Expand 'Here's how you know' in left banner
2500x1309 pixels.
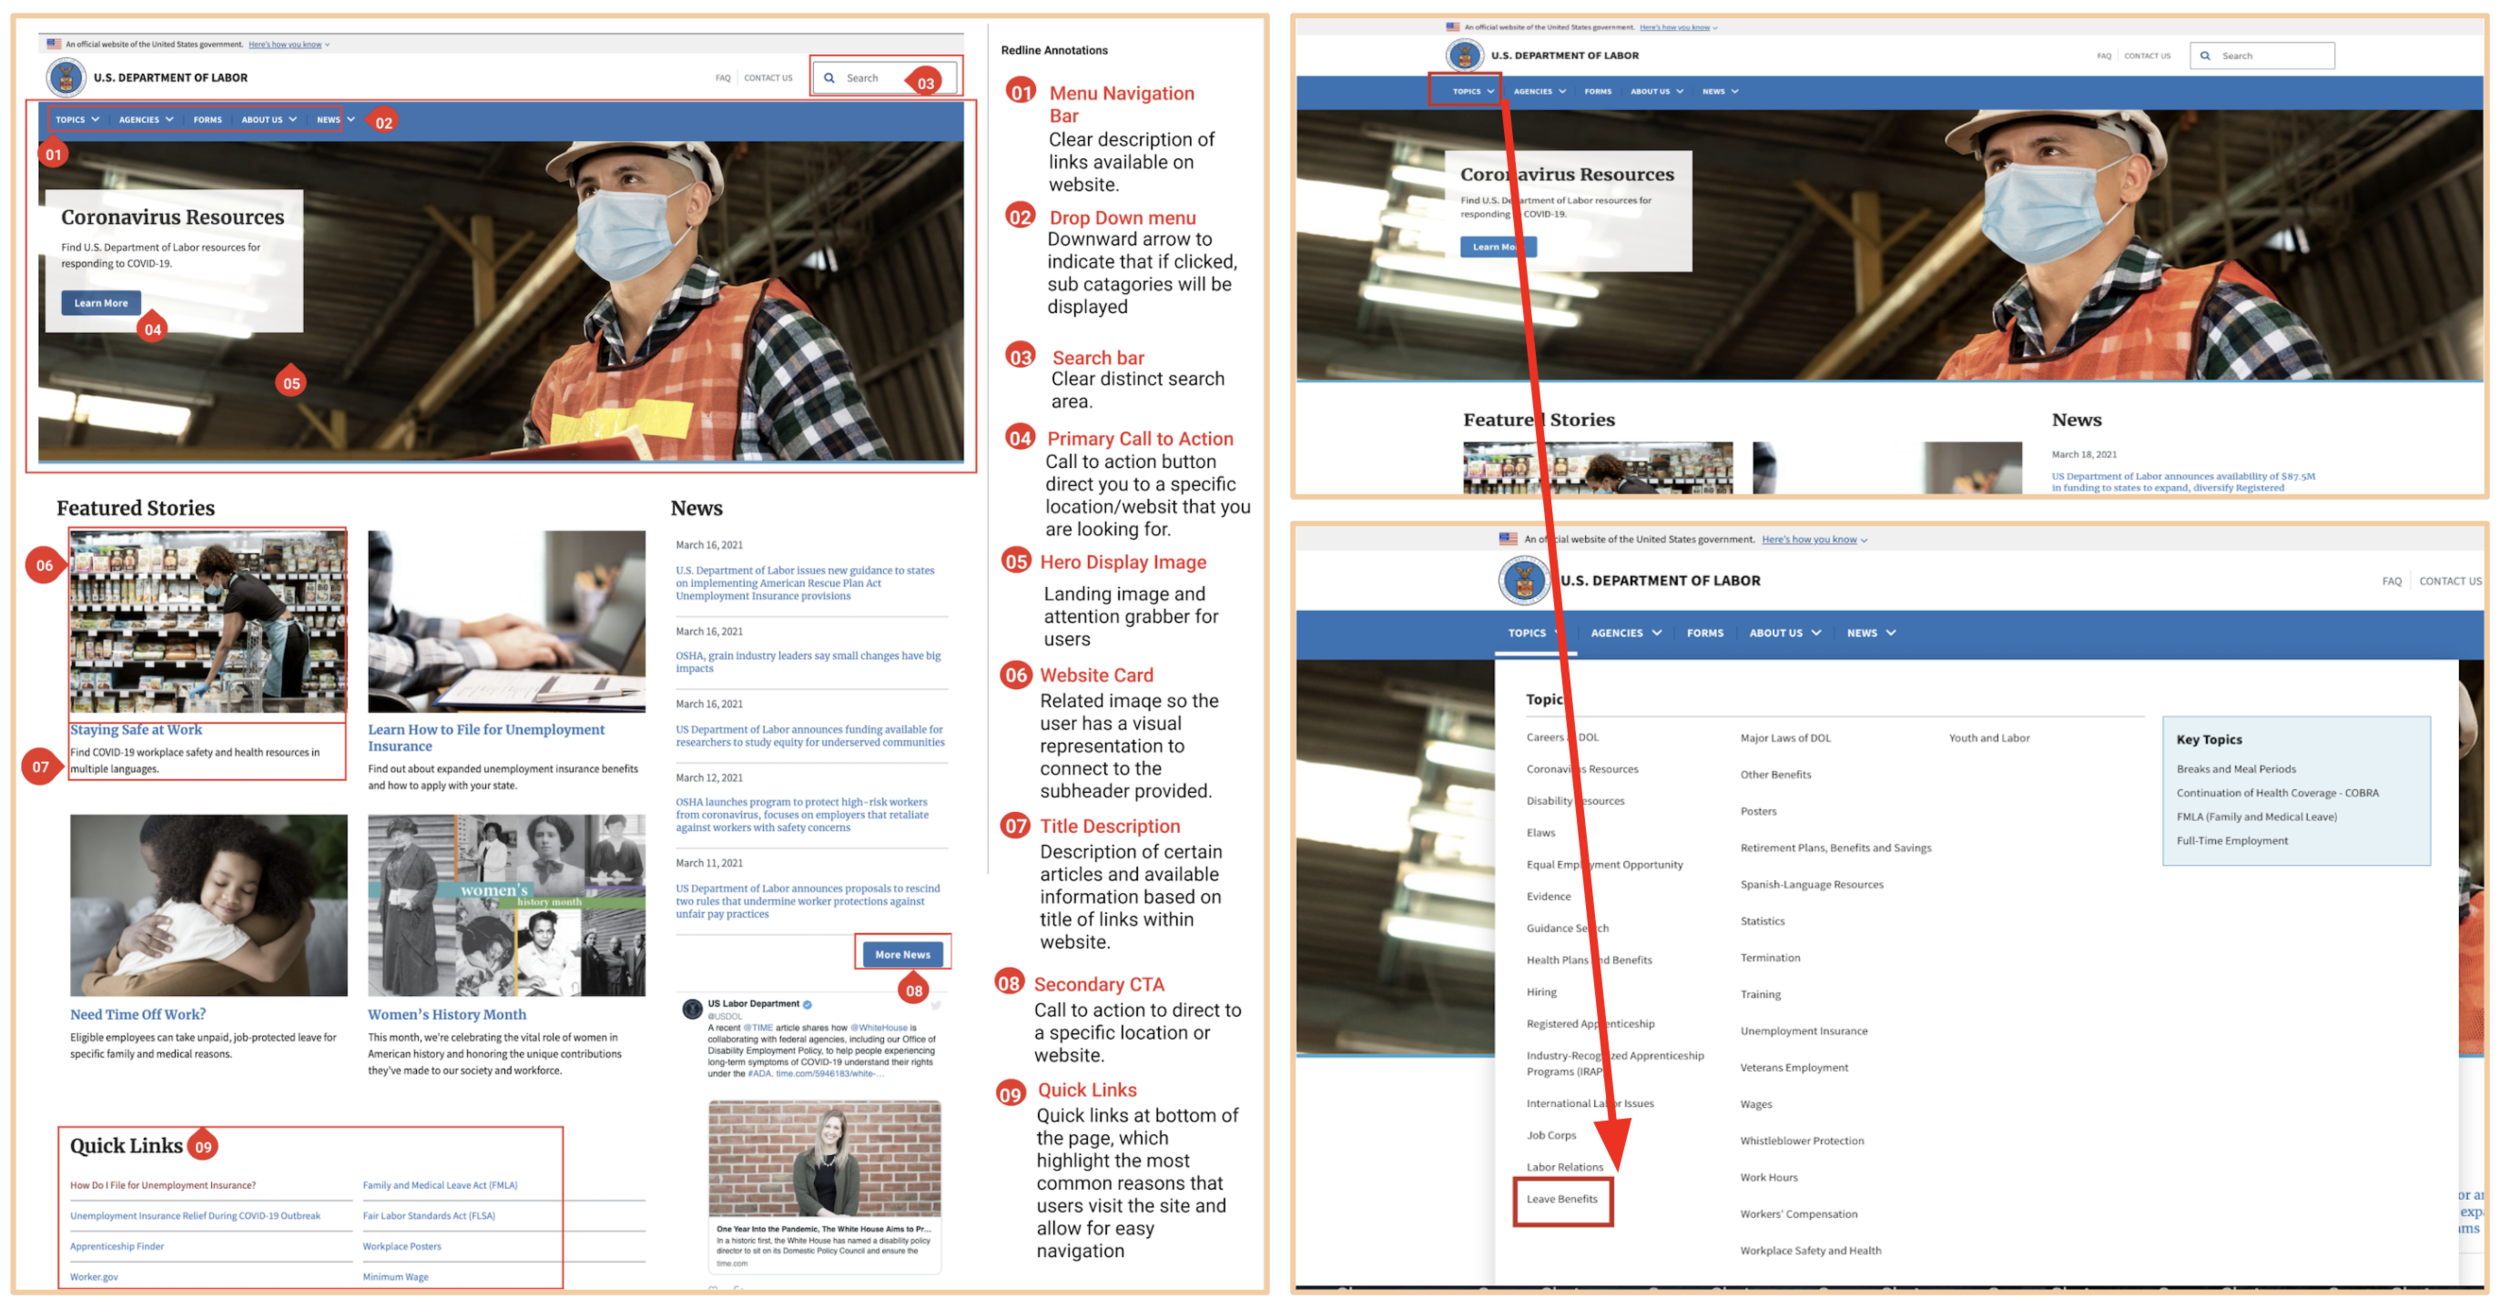(288, 44)
